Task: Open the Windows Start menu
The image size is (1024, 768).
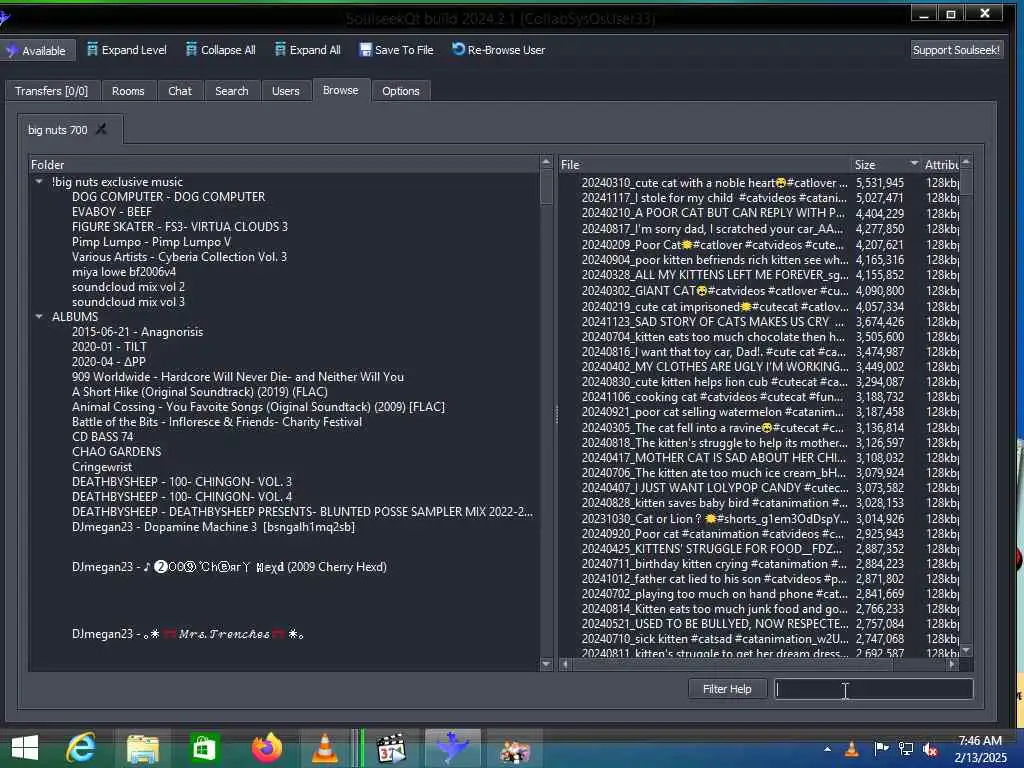Action: coord(25,748)
